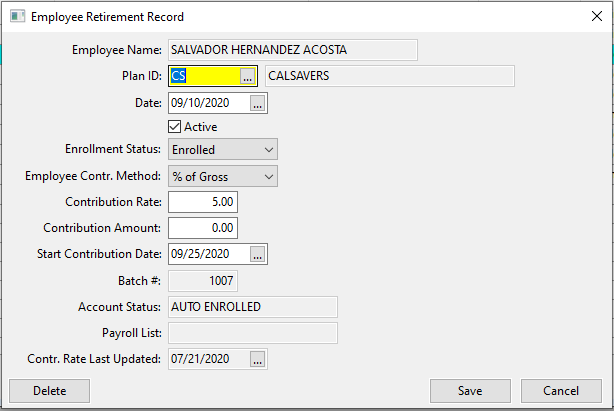Open the Start Contribution Date picker button
The image size is (614, 411).
[x=258, y=255]
